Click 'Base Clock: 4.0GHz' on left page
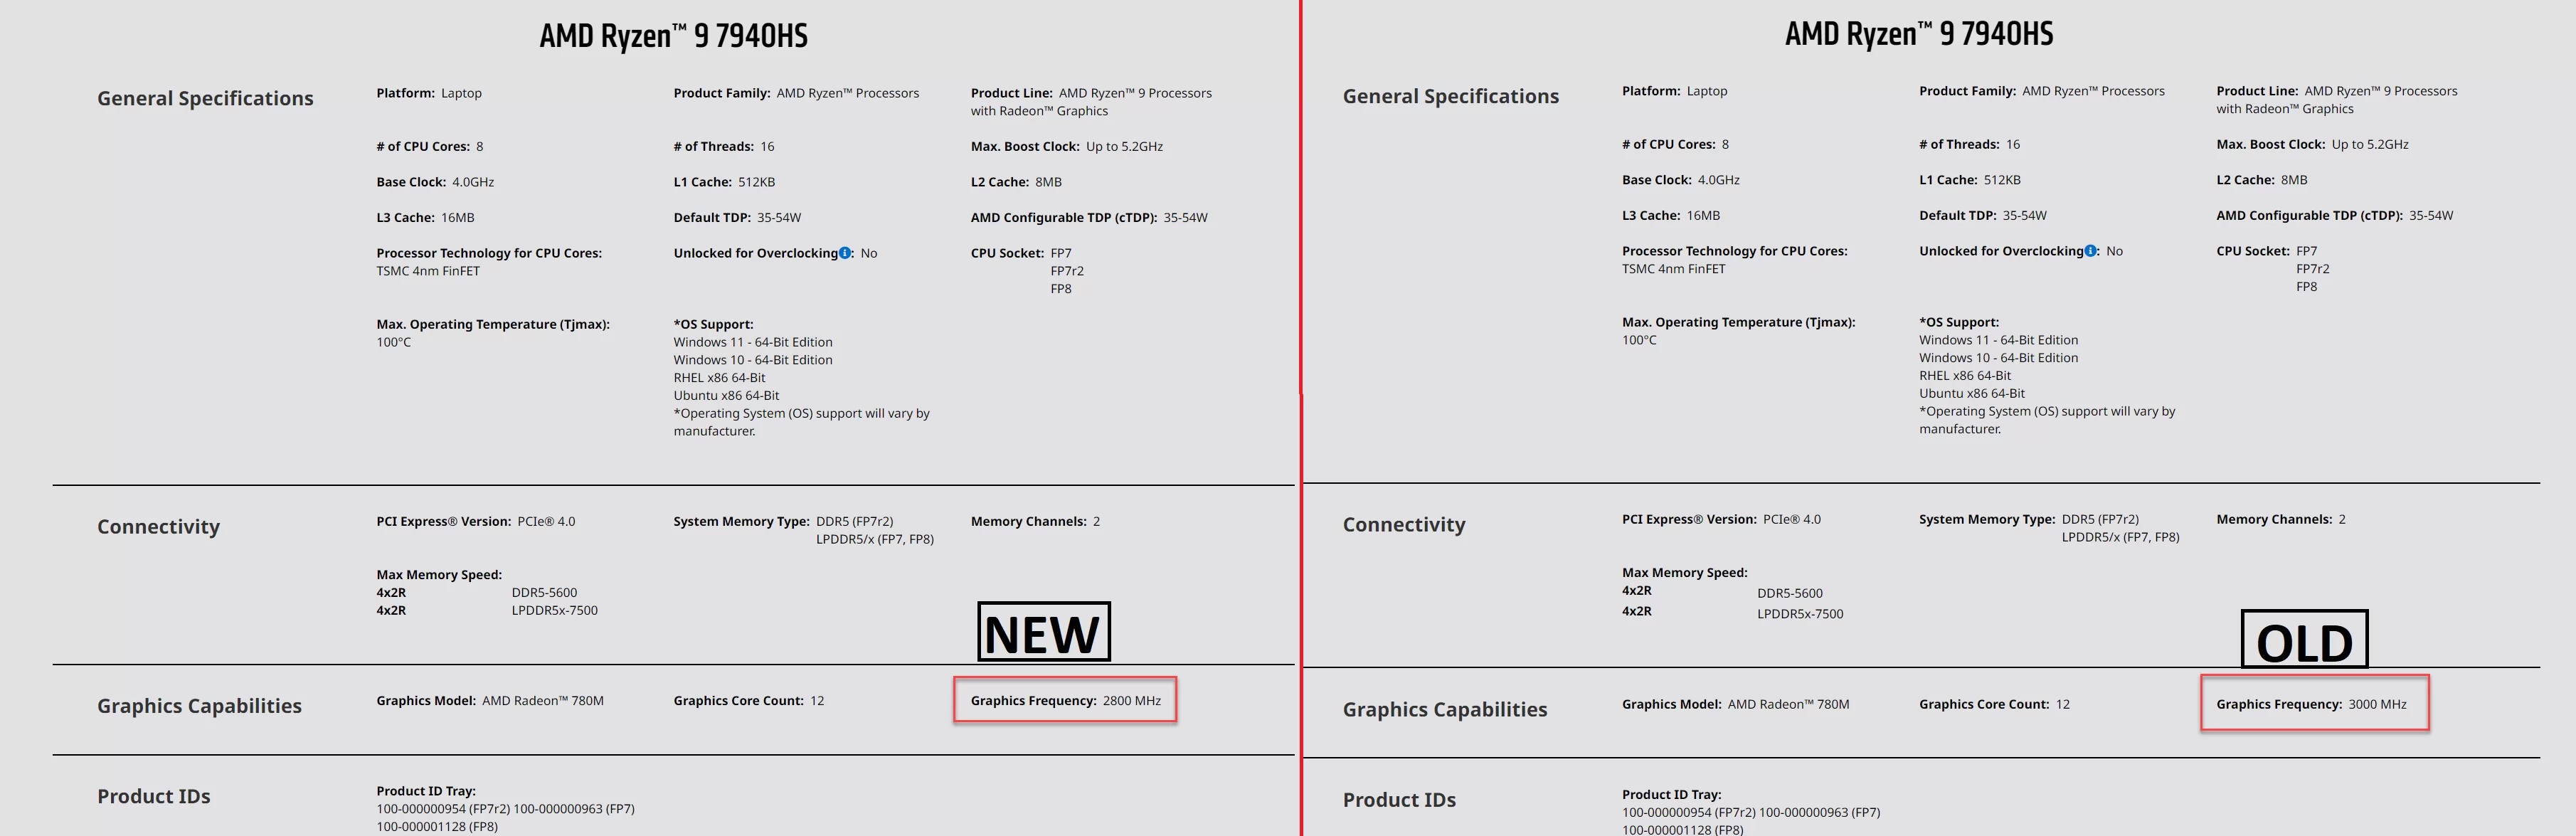 coord(435,182)
